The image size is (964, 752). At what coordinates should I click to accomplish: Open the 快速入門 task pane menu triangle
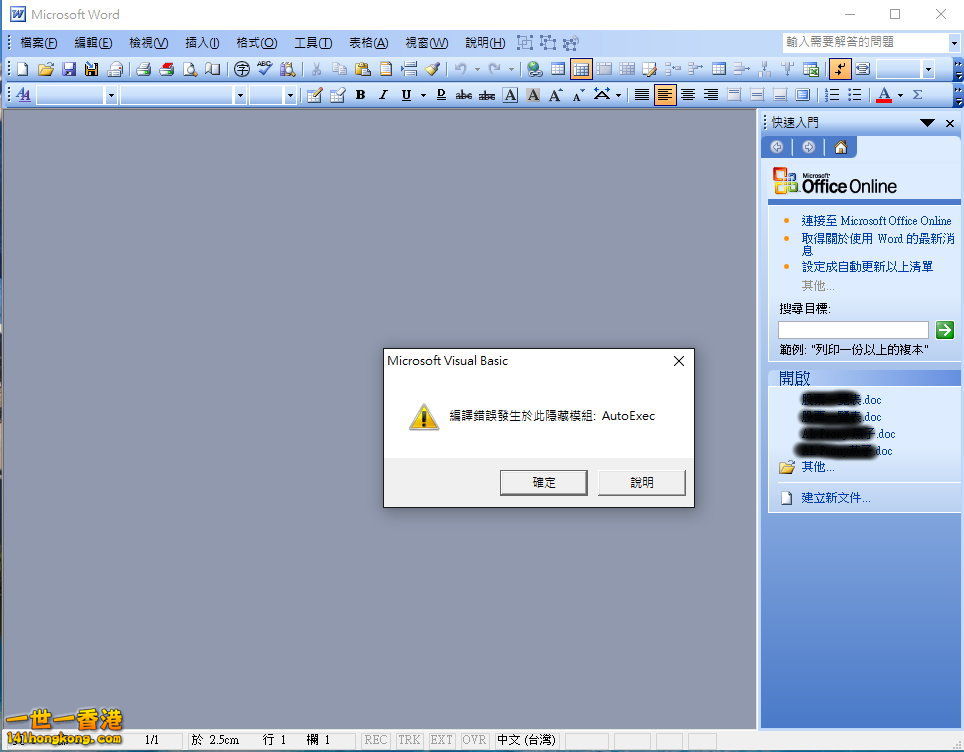927,123
